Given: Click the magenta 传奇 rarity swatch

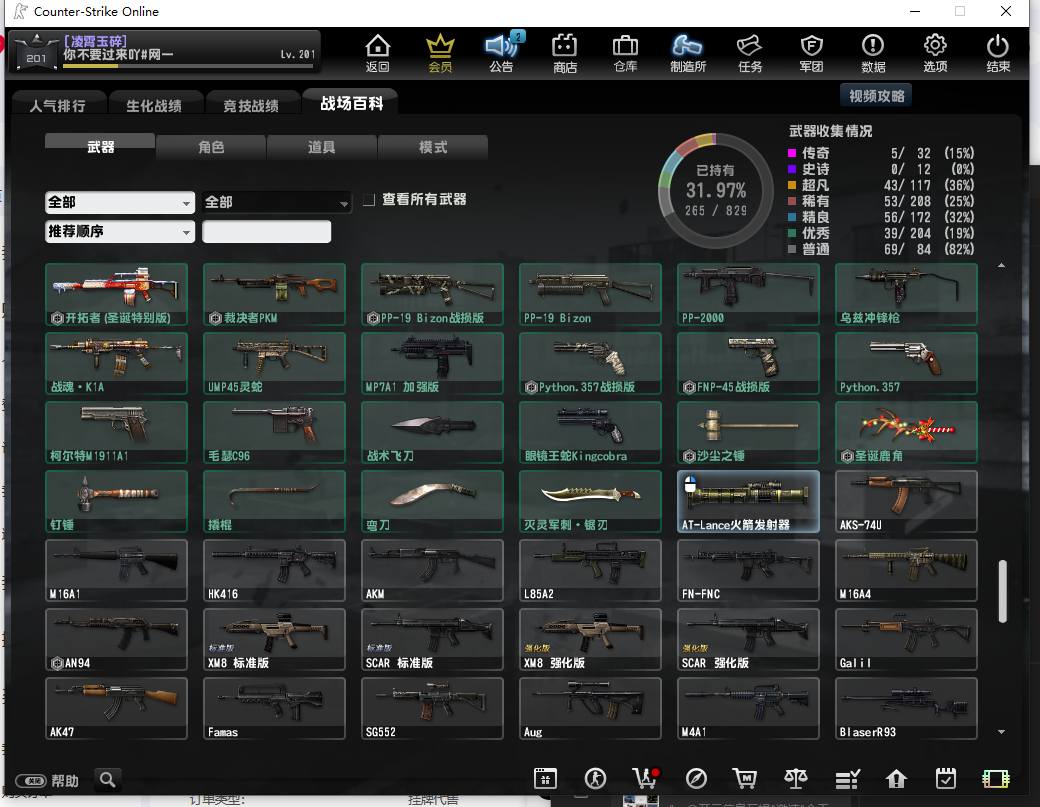Looking at the screenshot, I should [x=792, y=153].
